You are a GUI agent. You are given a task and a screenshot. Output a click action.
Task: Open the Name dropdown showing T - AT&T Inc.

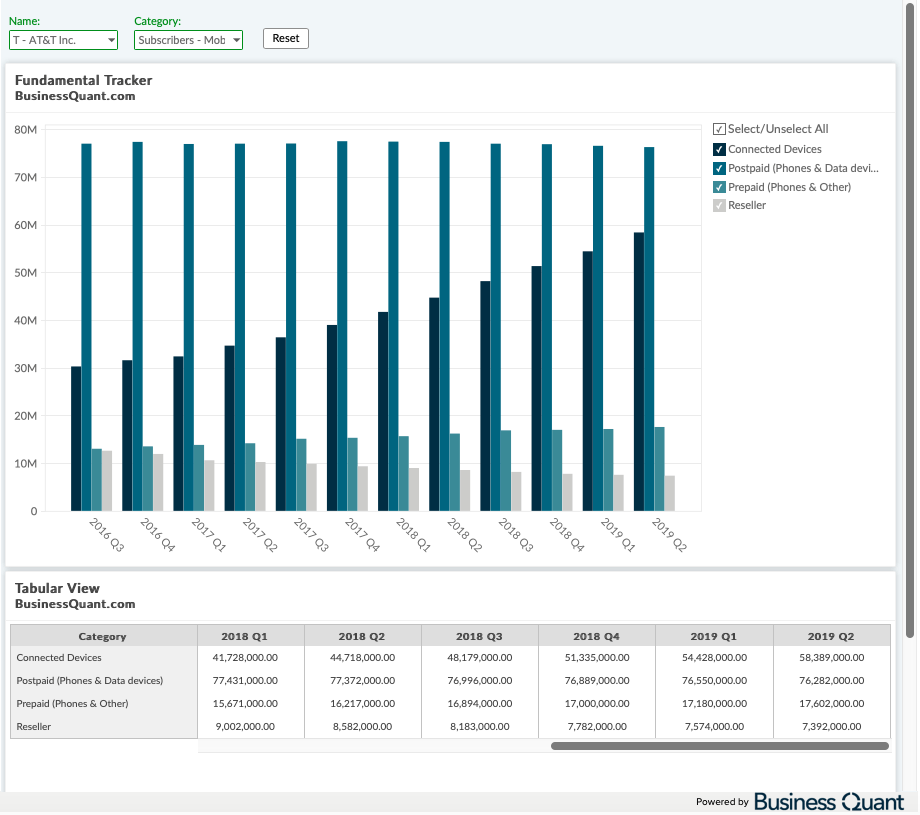point(63,40)
